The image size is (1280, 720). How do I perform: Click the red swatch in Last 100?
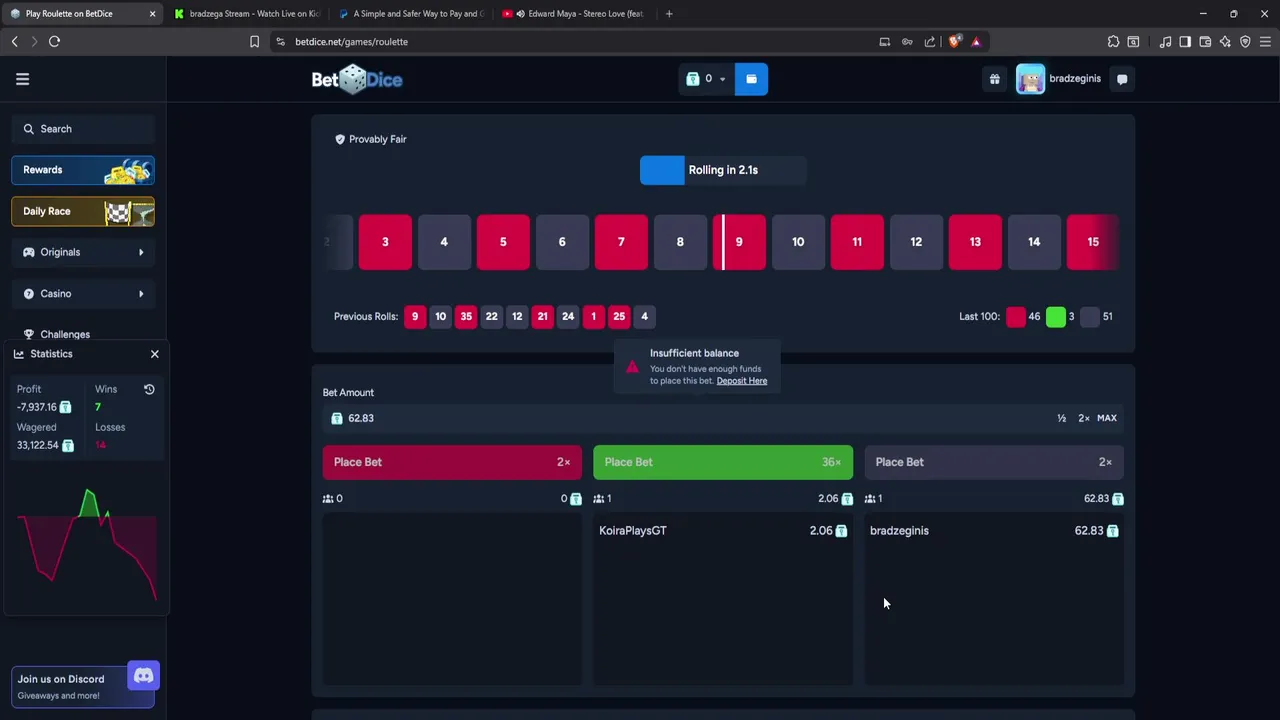tap(1016, 317)
